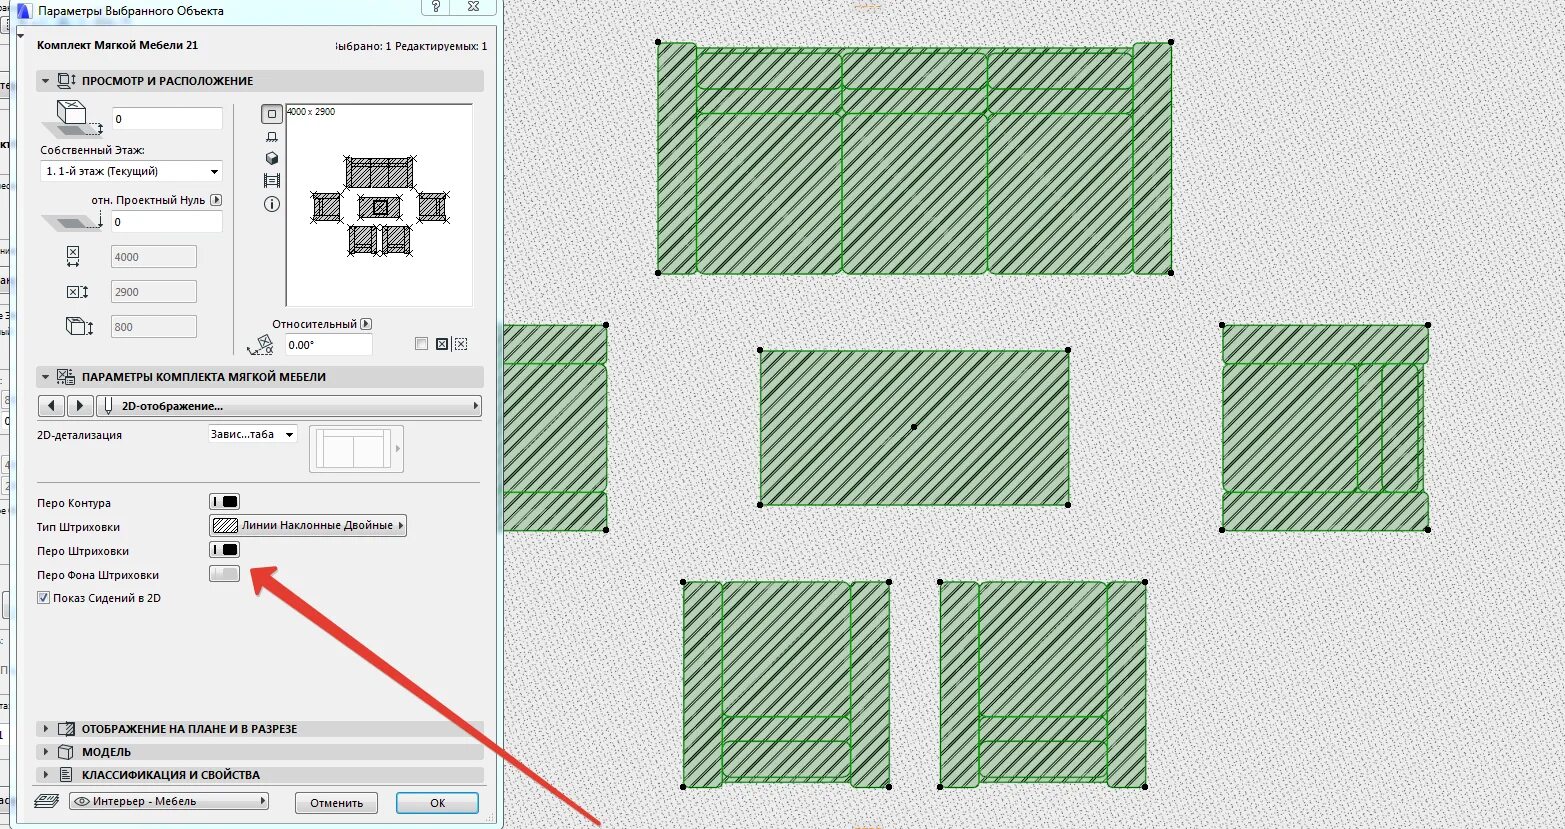Select the top three-seat sofa in plan
1565x829 pixels.
coord(914,158)
